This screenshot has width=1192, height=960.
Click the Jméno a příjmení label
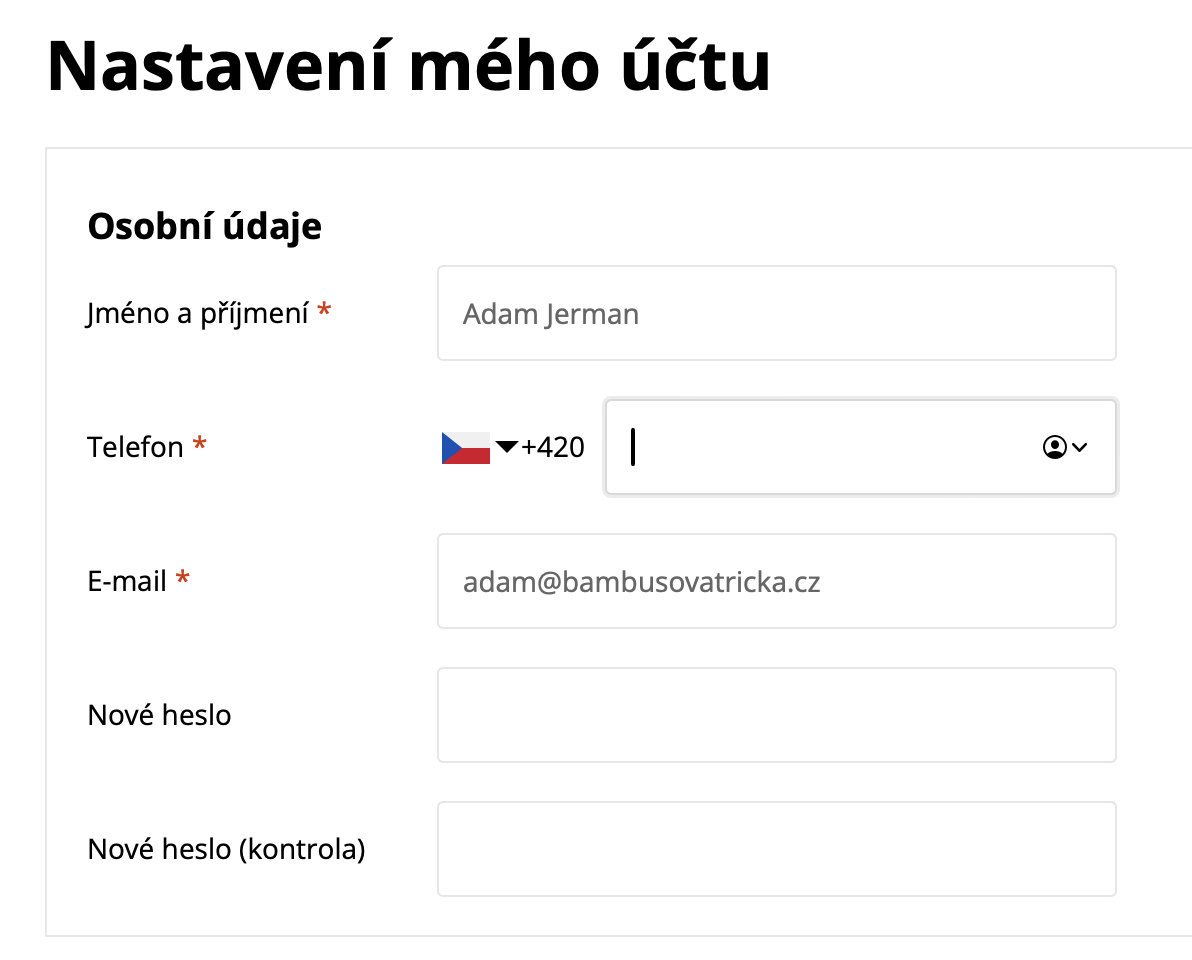(198, 313)
